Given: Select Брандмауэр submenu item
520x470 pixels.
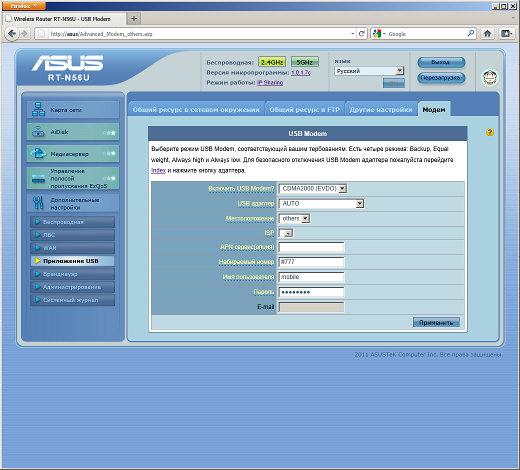Looking at the screenshot, I should coord(73,274).
